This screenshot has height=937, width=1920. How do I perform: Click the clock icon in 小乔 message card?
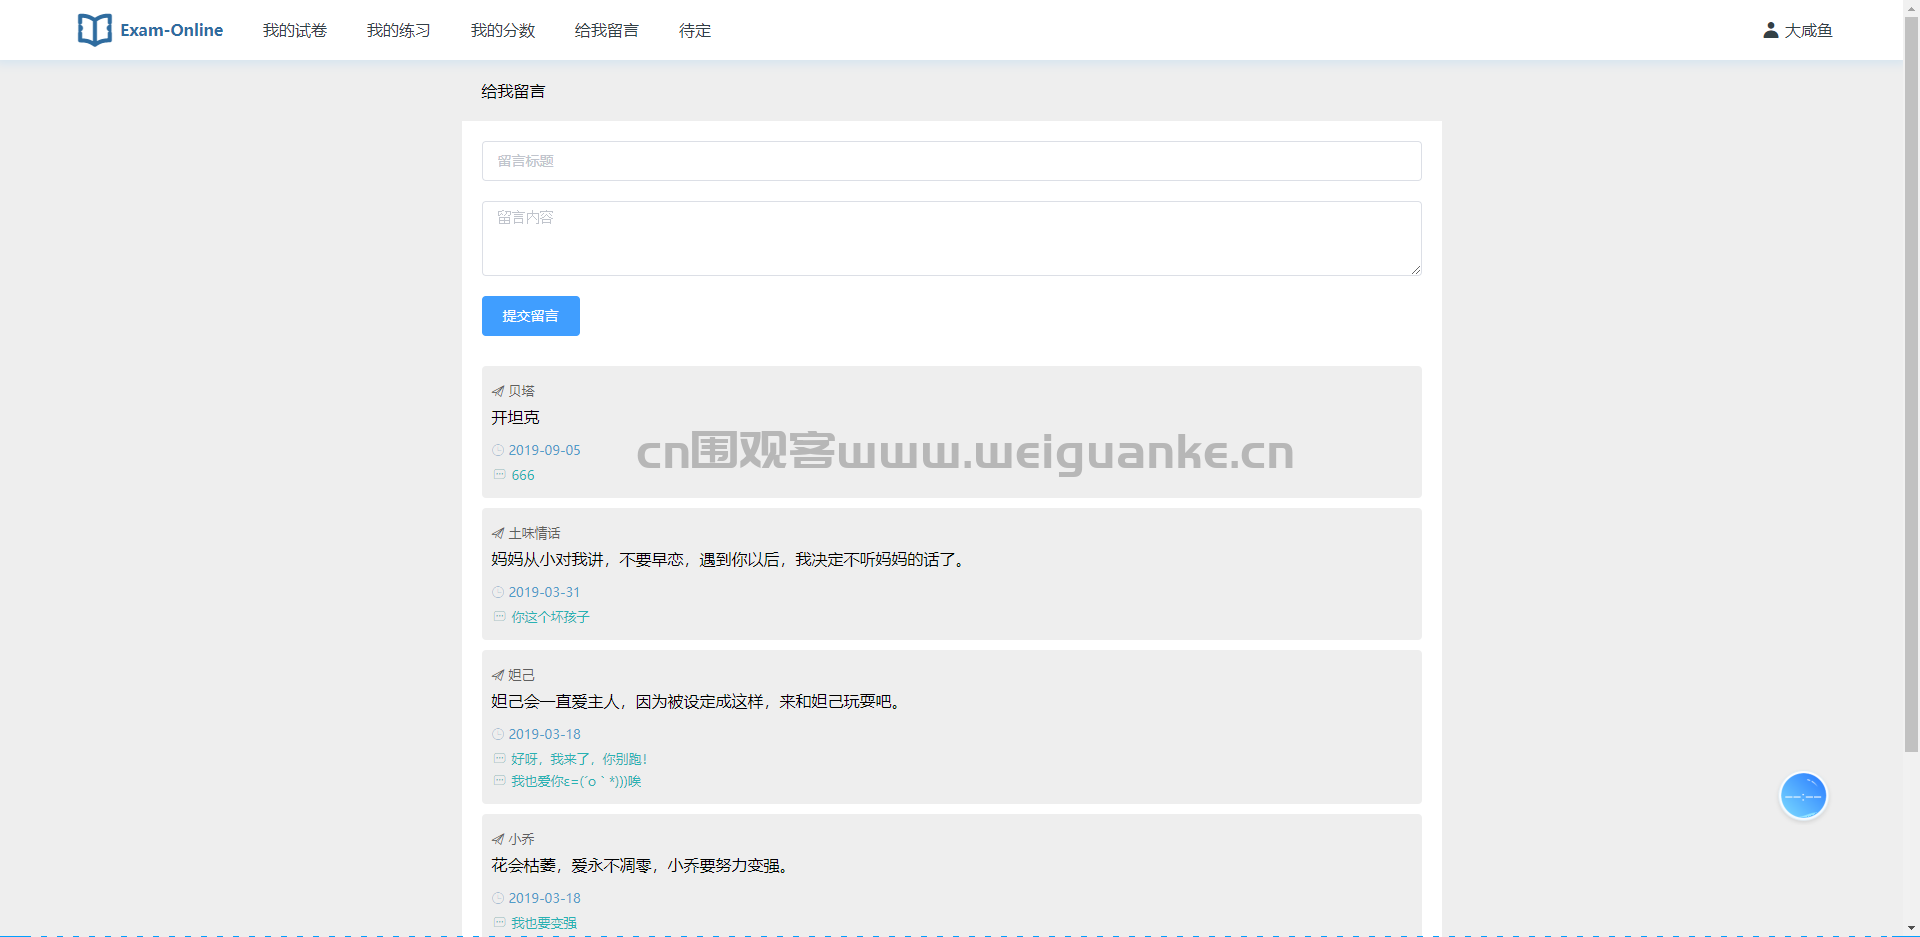pos(498,898)
